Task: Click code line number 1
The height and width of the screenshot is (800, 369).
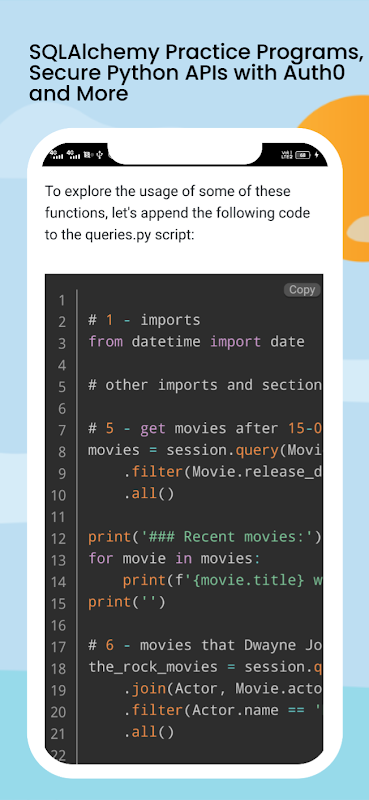Action: tap(62, 300)
